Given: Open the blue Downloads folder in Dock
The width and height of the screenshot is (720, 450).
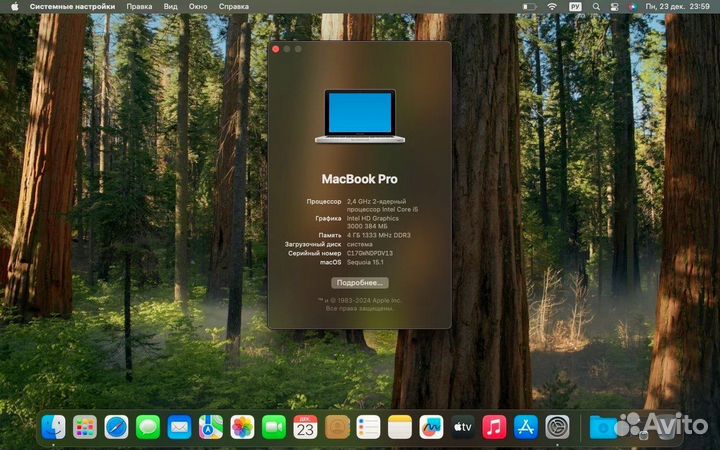Looking at the screenshot, I should point(602,428).
